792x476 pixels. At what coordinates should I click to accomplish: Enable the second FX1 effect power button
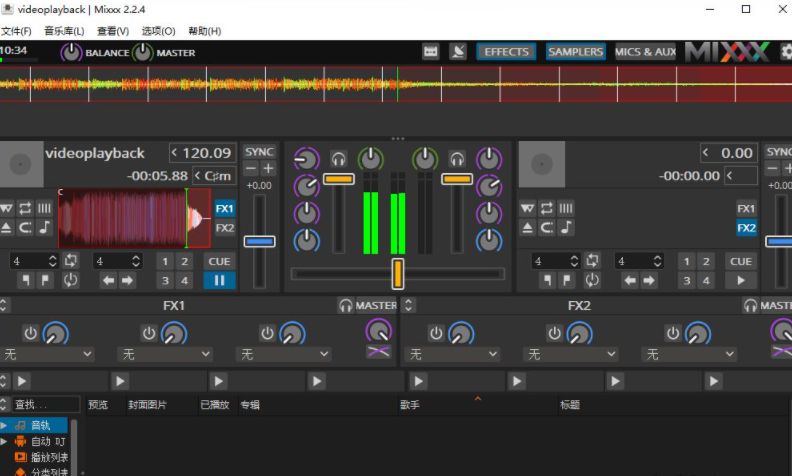click(x=148, y=334)
